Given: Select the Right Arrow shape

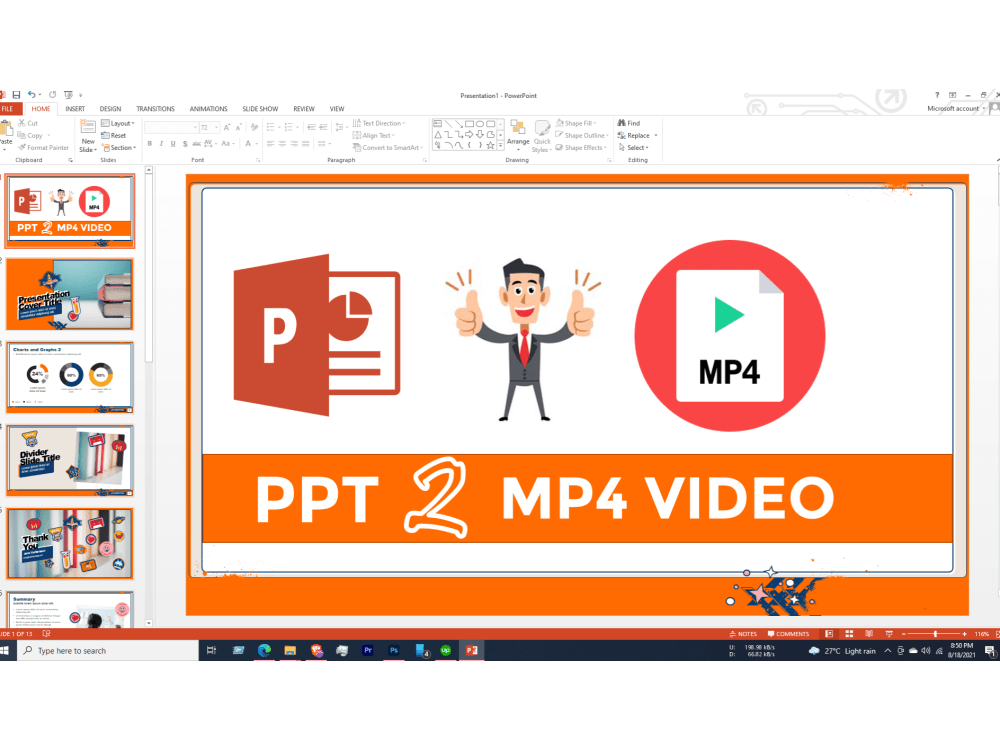Looking at the screenshot, I should click(x=469, y=135).
